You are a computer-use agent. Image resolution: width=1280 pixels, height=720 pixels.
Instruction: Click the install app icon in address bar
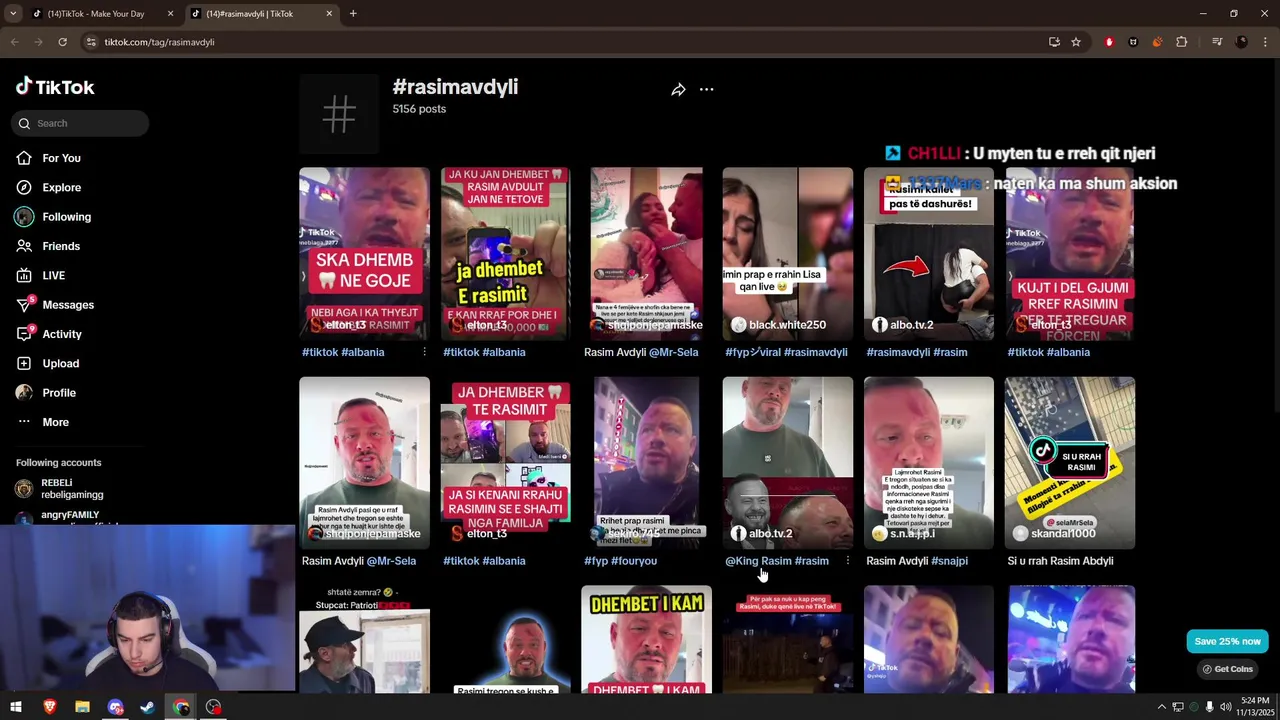pos(1054,42)
